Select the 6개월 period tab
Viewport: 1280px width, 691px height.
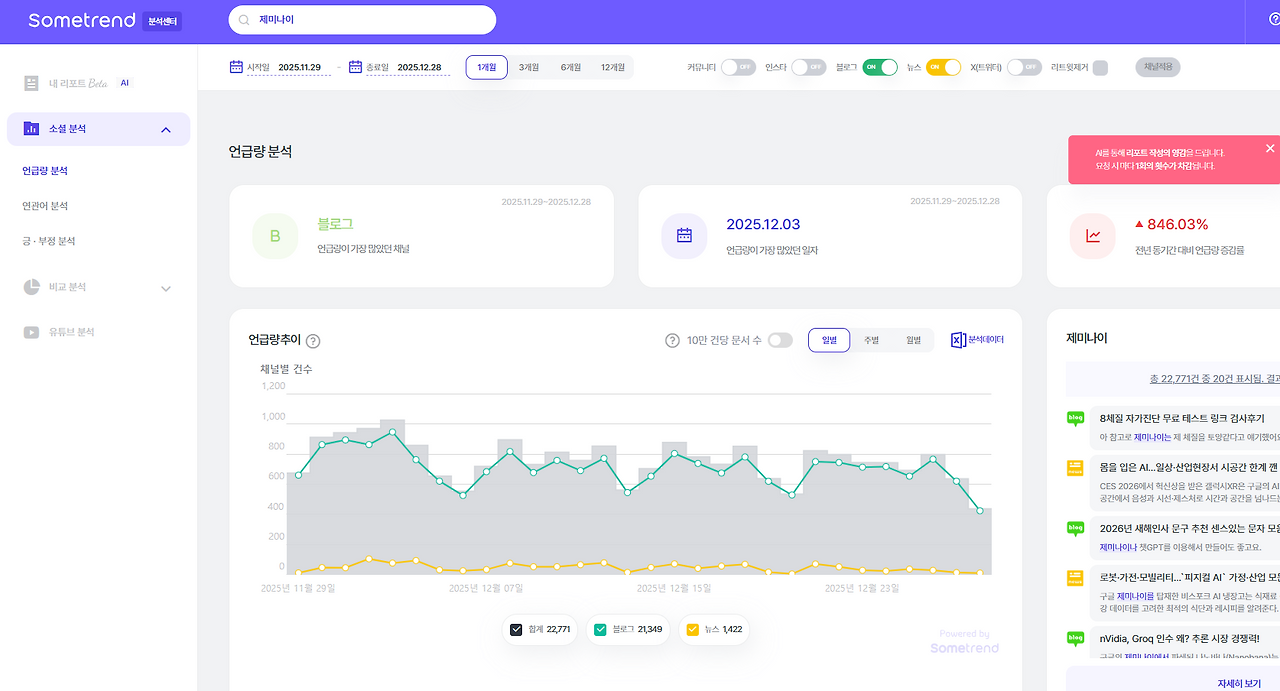(x=571, y=67)
